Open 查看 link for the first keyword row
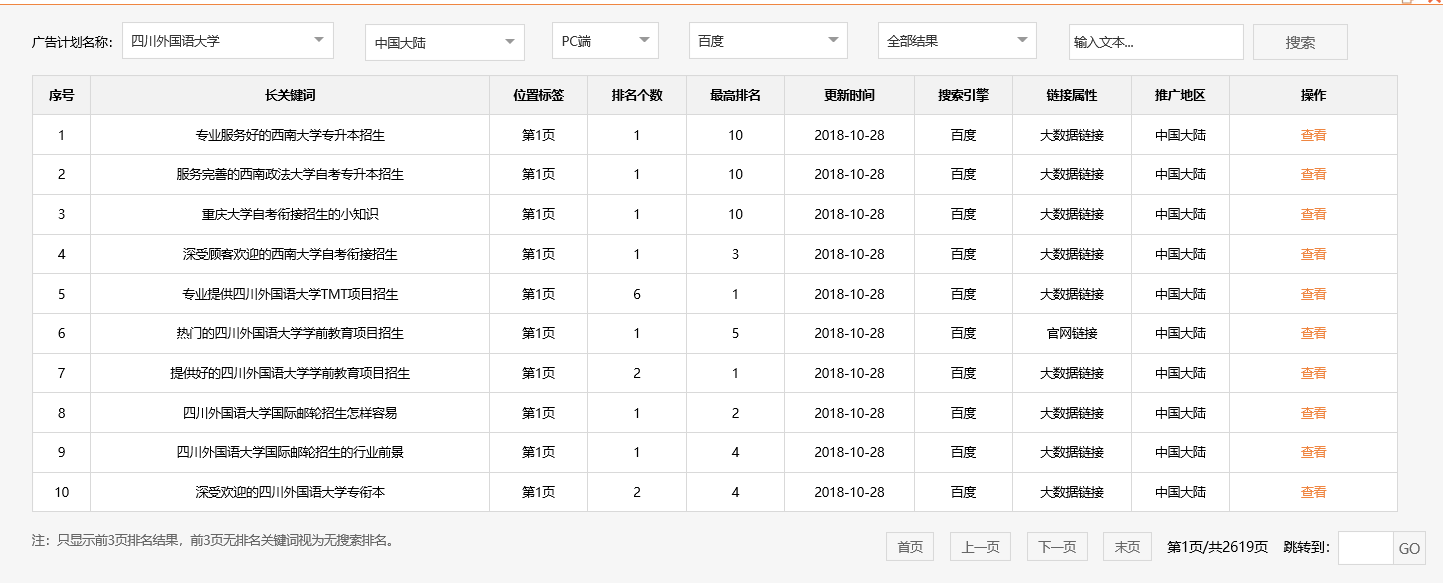The image size is (1443, 583). coord(1312,134)
